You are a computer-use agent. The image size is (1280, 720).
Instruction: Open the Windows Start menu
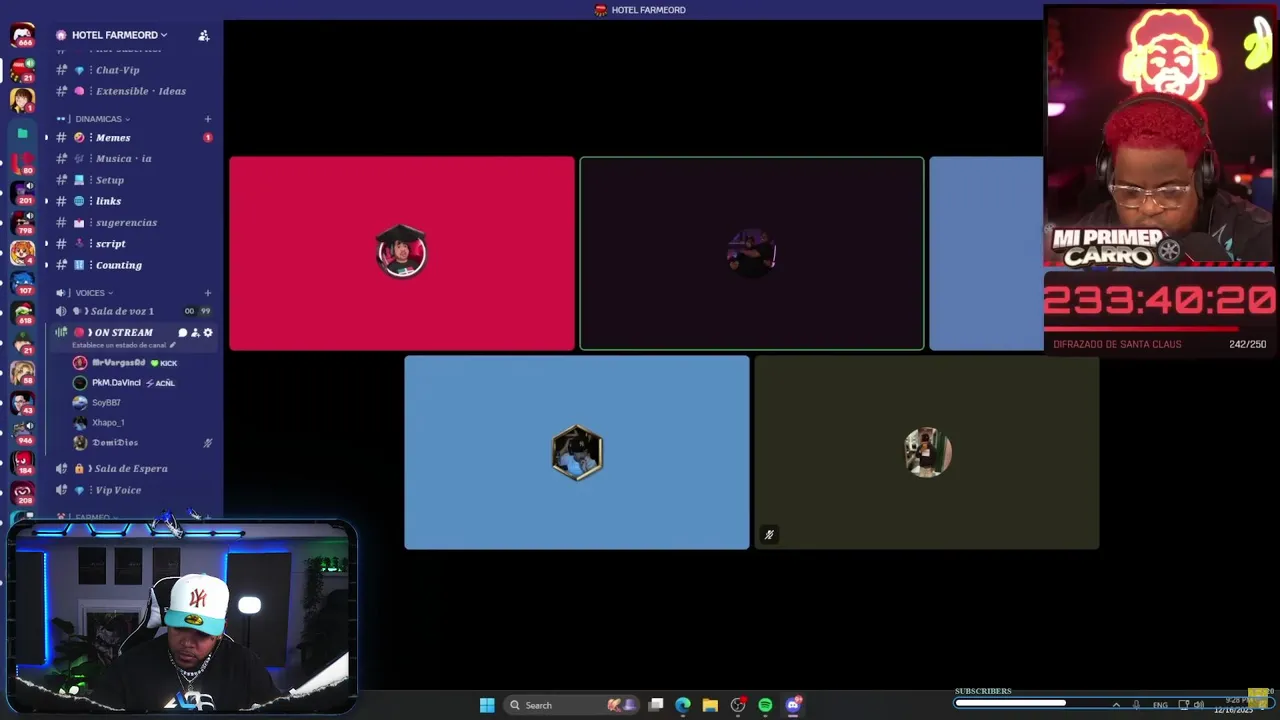click(487, 705)
